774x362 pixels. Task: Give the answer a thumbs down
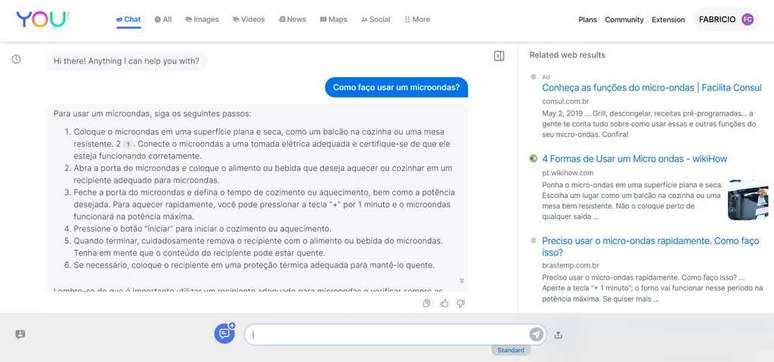point(461,303)
